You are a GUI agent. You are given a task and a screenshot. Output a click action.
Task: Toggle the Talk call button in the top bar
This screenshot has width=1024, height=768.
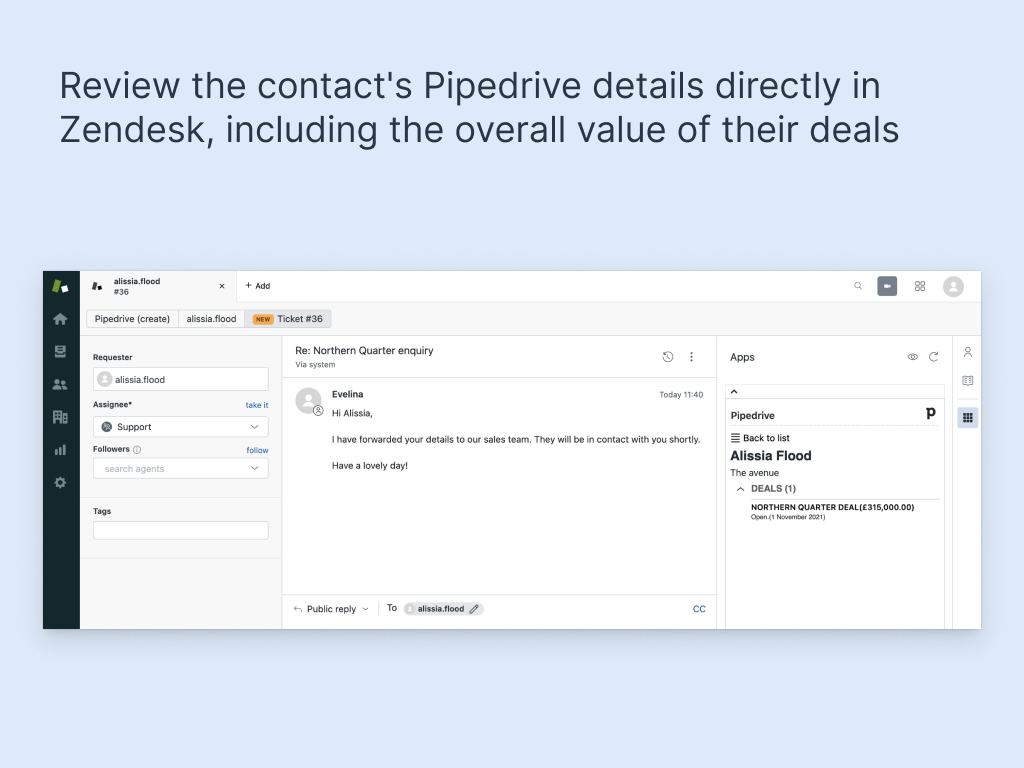click(x=887, y=286)
